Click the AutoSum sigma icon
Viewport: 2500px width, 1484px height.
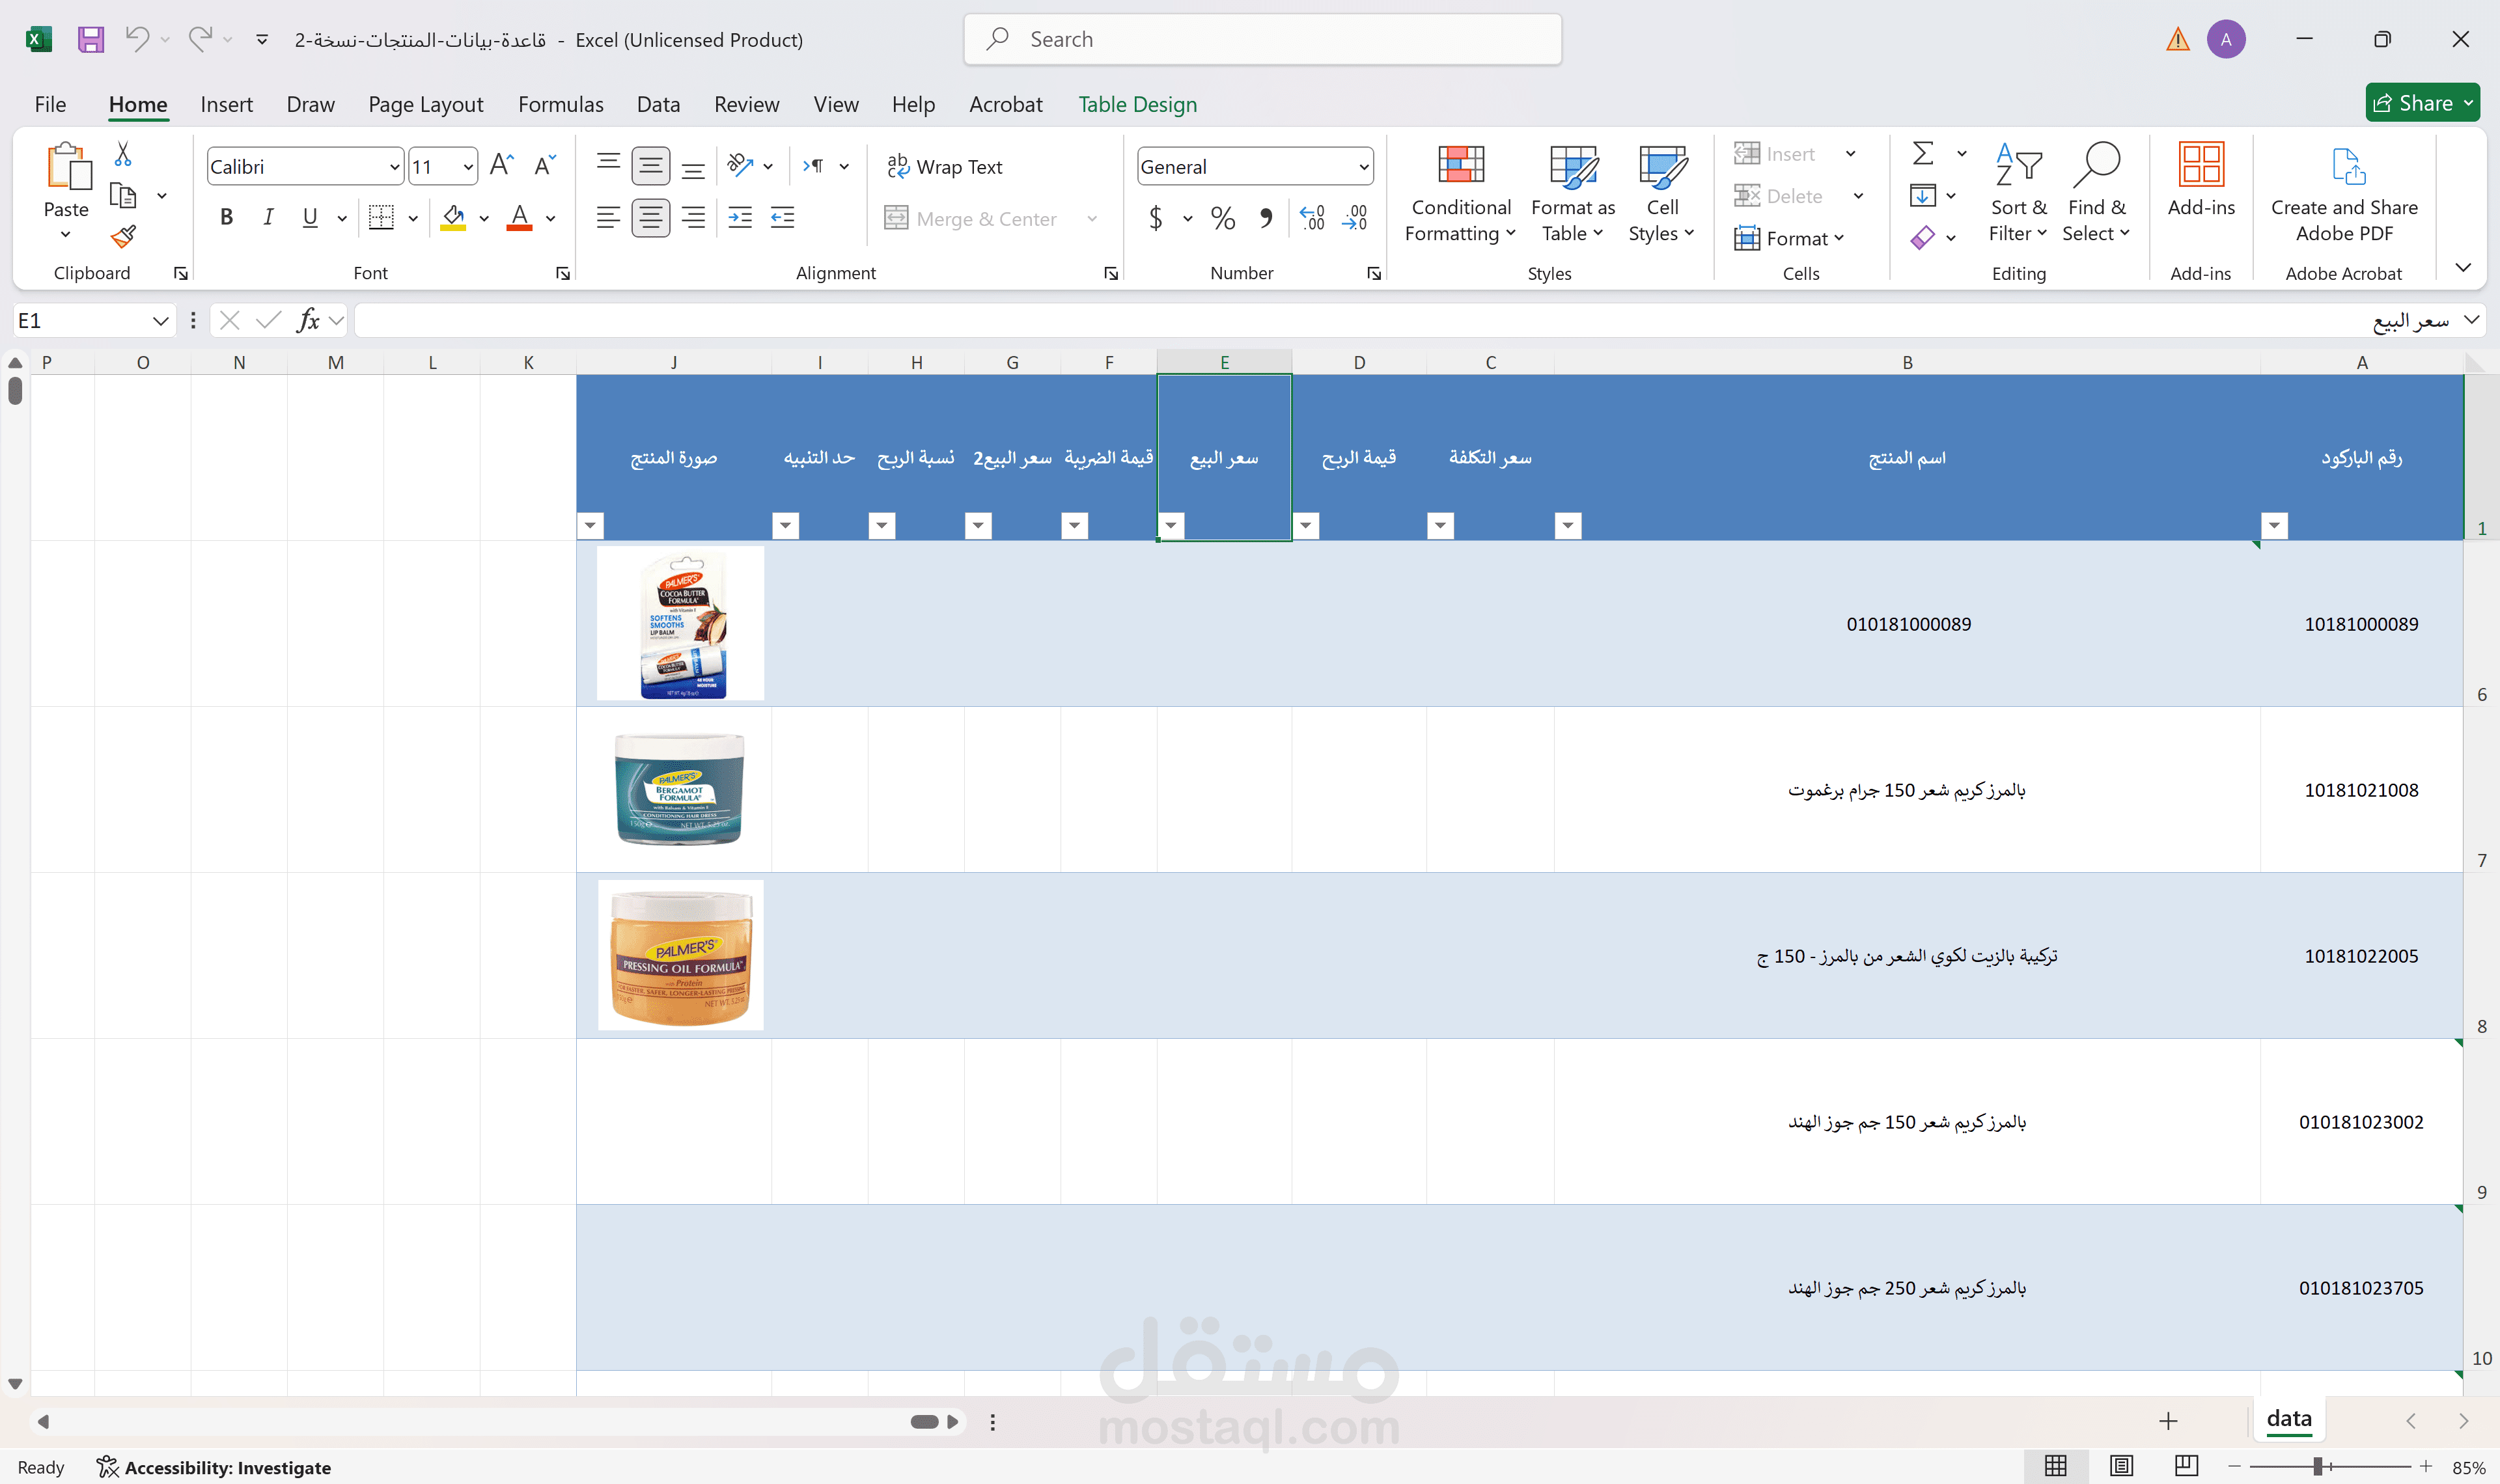(1922, 153)
